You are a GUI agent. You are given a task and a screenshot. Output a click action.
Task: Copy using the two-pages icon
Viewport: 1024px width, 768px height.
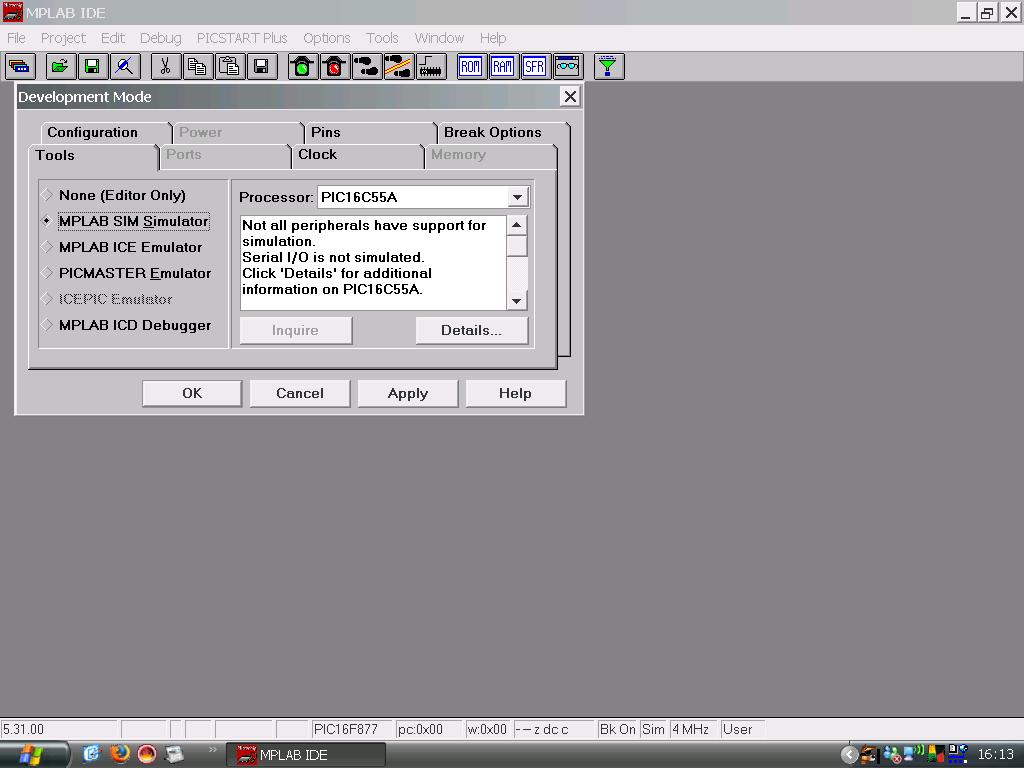click(x=197, y=67)
